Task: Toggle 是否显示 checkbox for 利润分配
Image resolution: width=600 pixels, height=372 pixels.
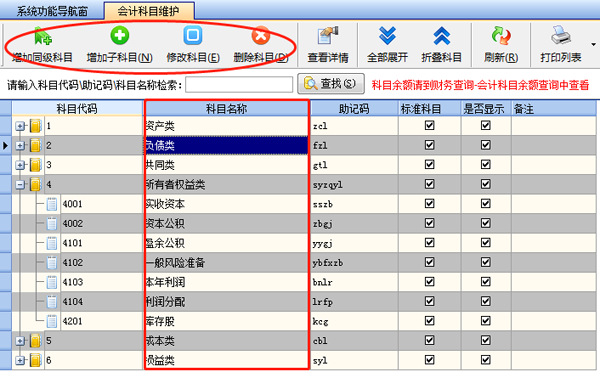Action: click(486, 301)
